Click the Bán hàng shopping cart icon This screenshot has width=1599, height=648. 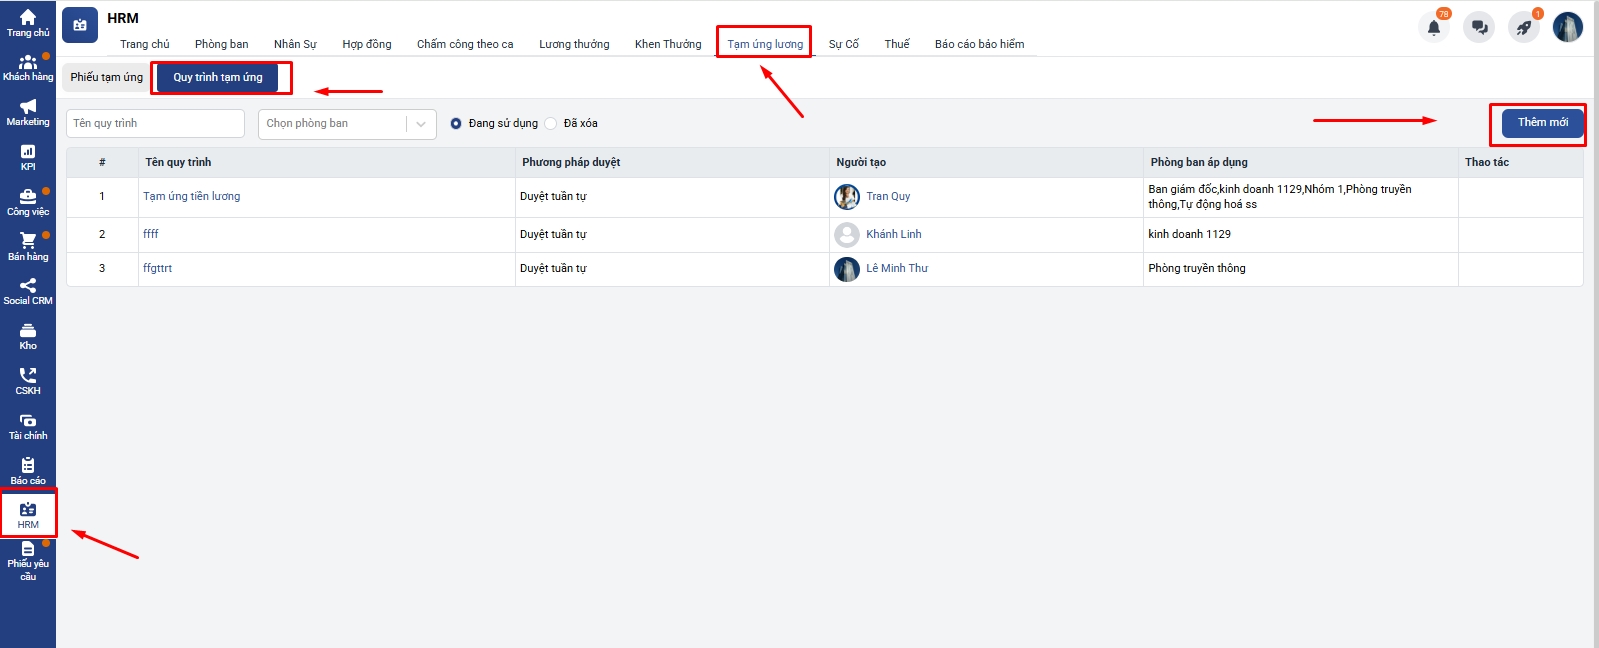point(28,241)
